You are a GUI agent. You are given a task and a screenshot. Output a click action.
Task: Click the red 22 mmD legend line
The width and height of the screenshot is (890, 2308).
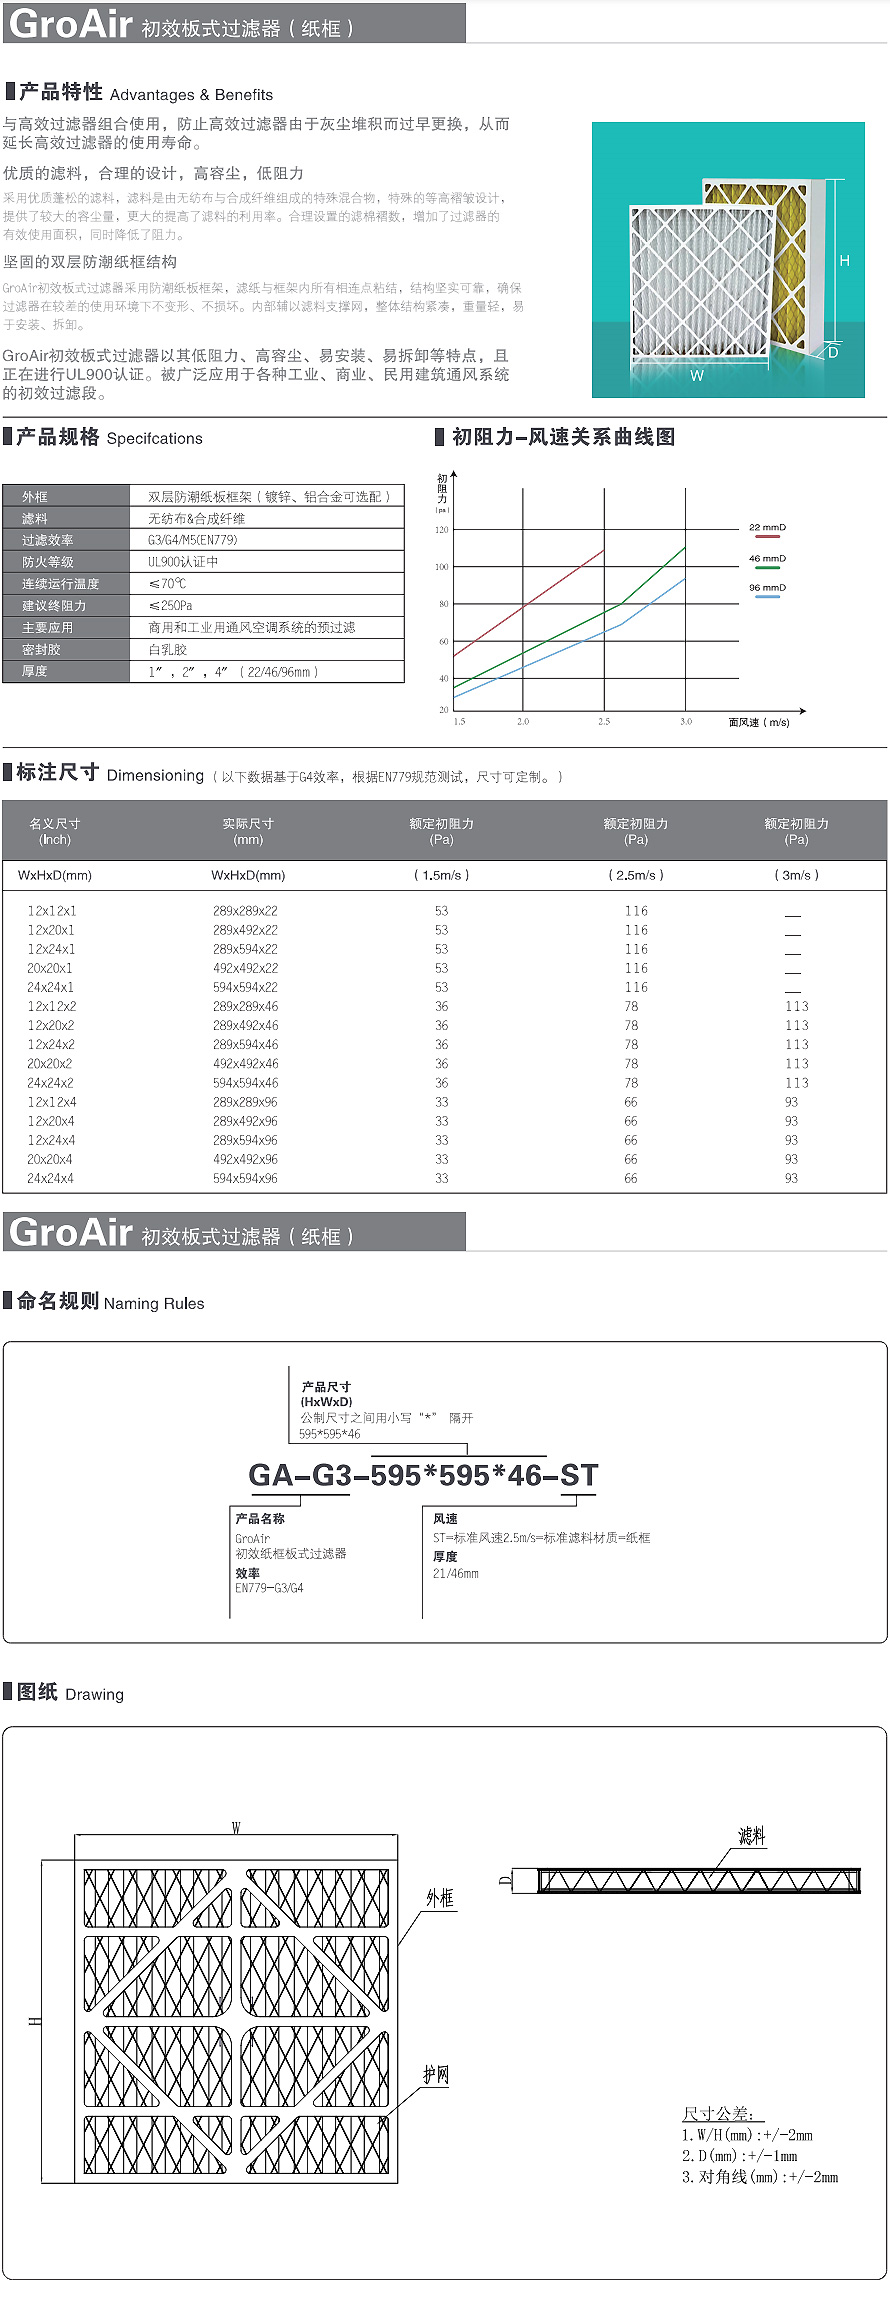[767, 537]
